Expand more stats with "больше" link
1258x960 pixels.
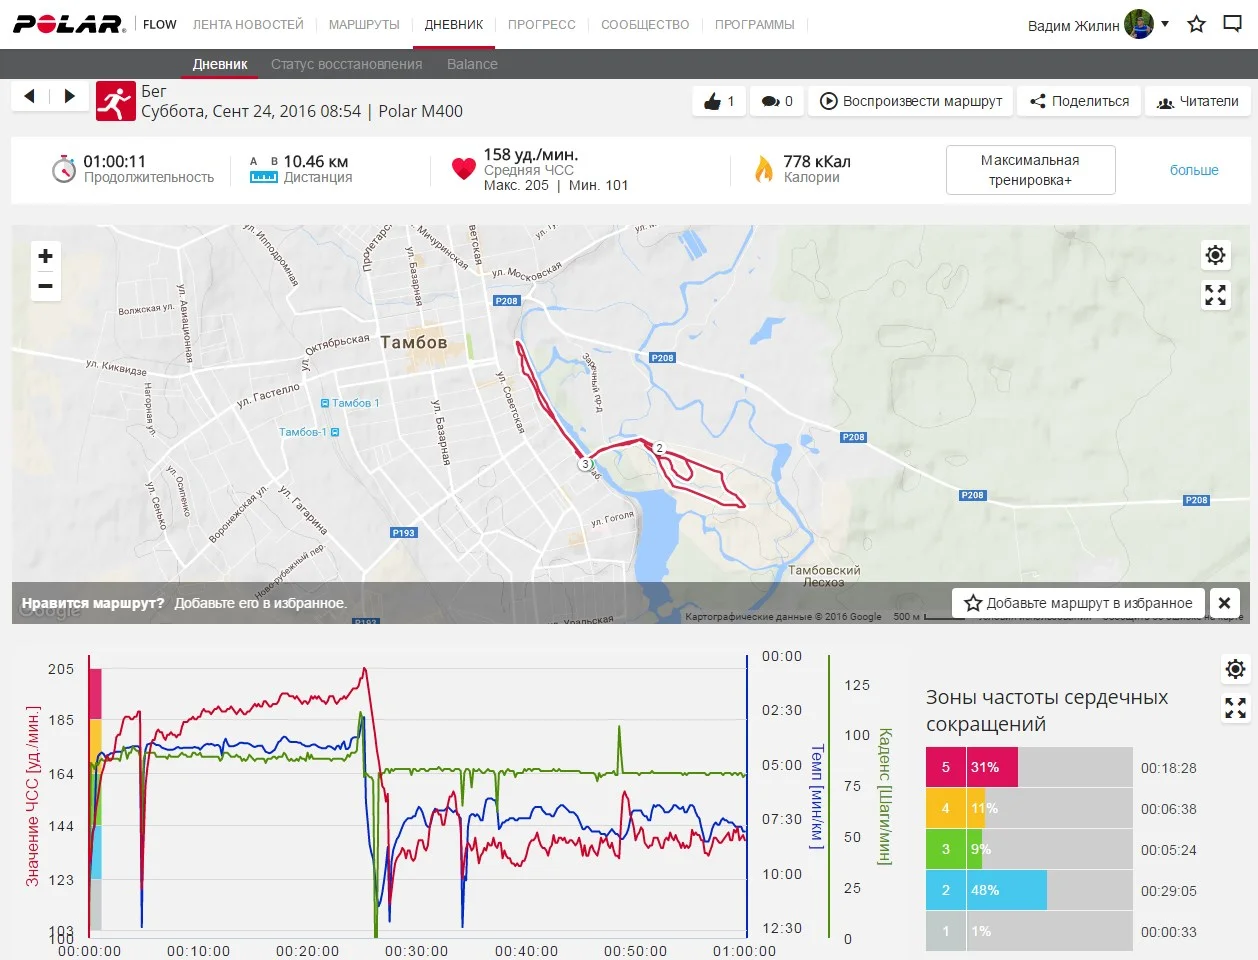click(x=1194, y=170)
